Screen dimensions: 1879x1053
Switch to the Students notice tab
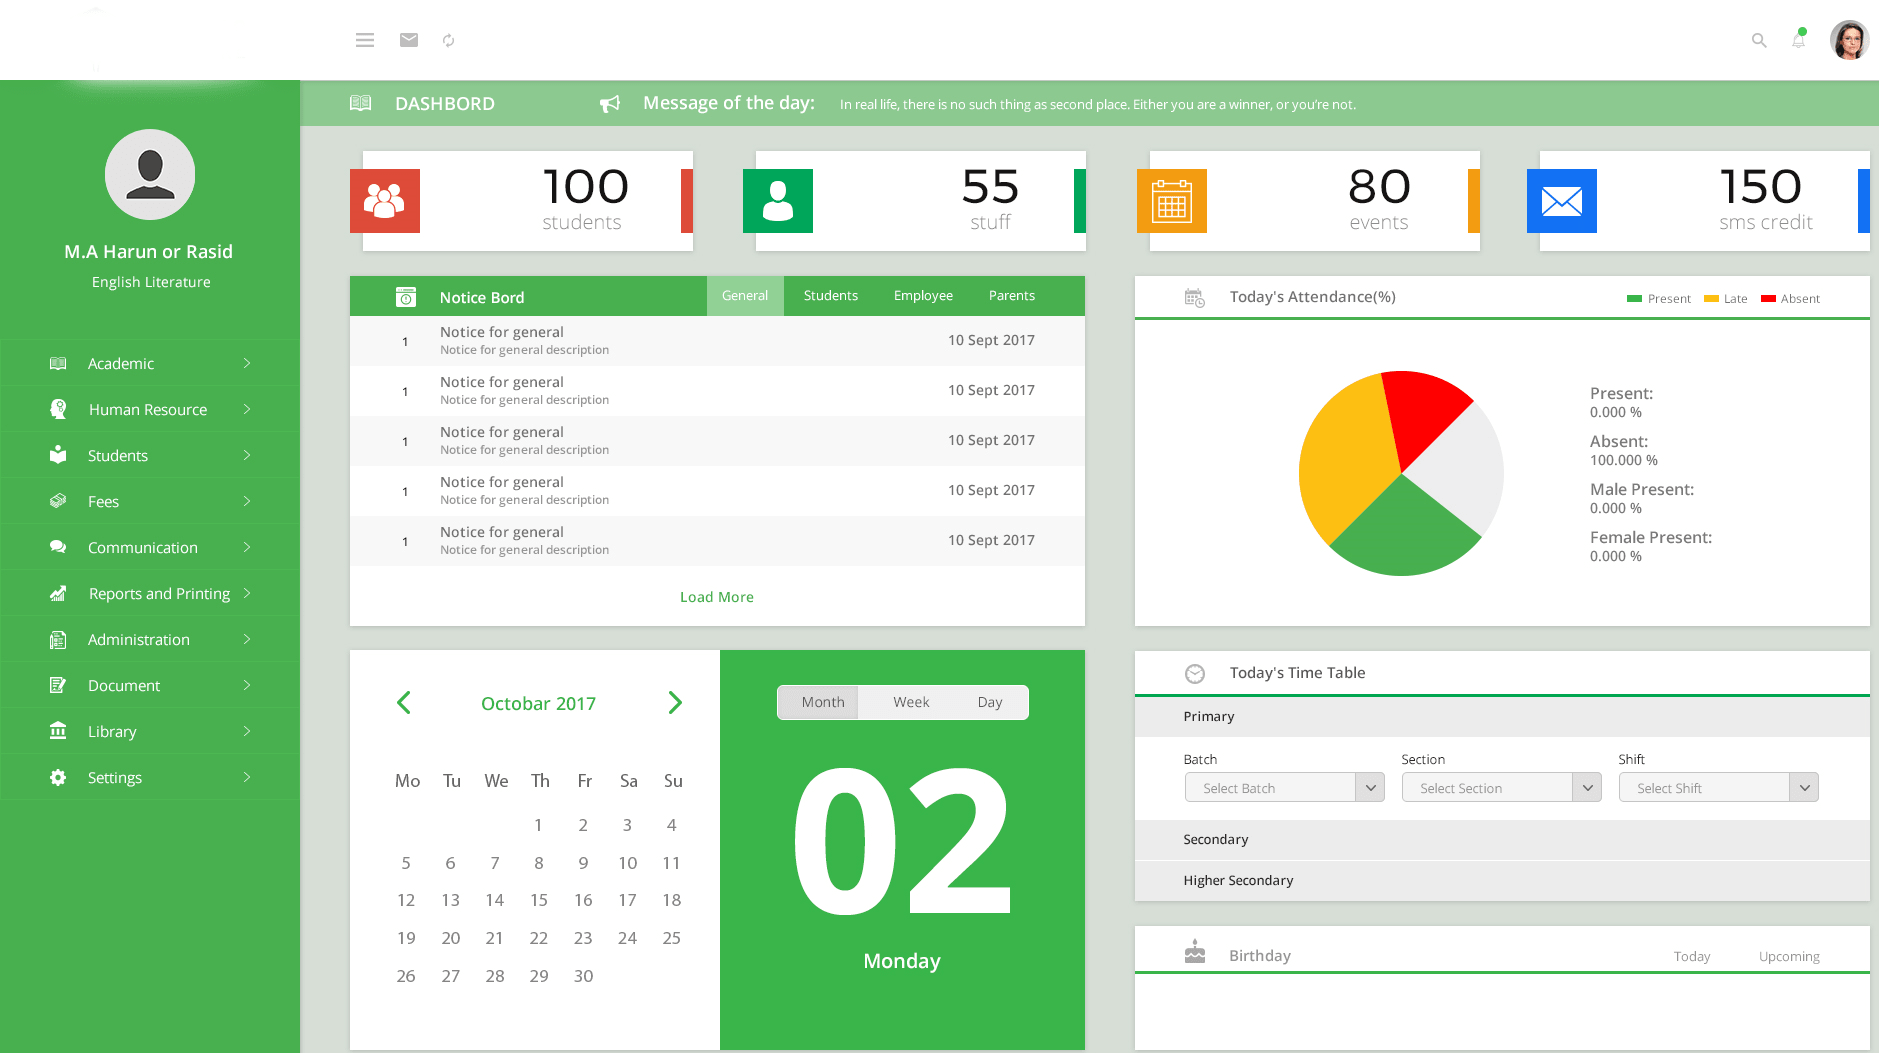pyautogui.click(x=831, y=296)
